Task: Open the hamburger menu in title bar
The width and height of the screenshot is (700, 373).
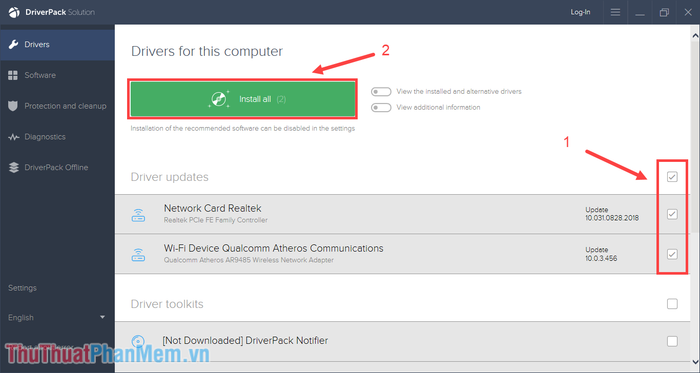Action: (615, 12)
